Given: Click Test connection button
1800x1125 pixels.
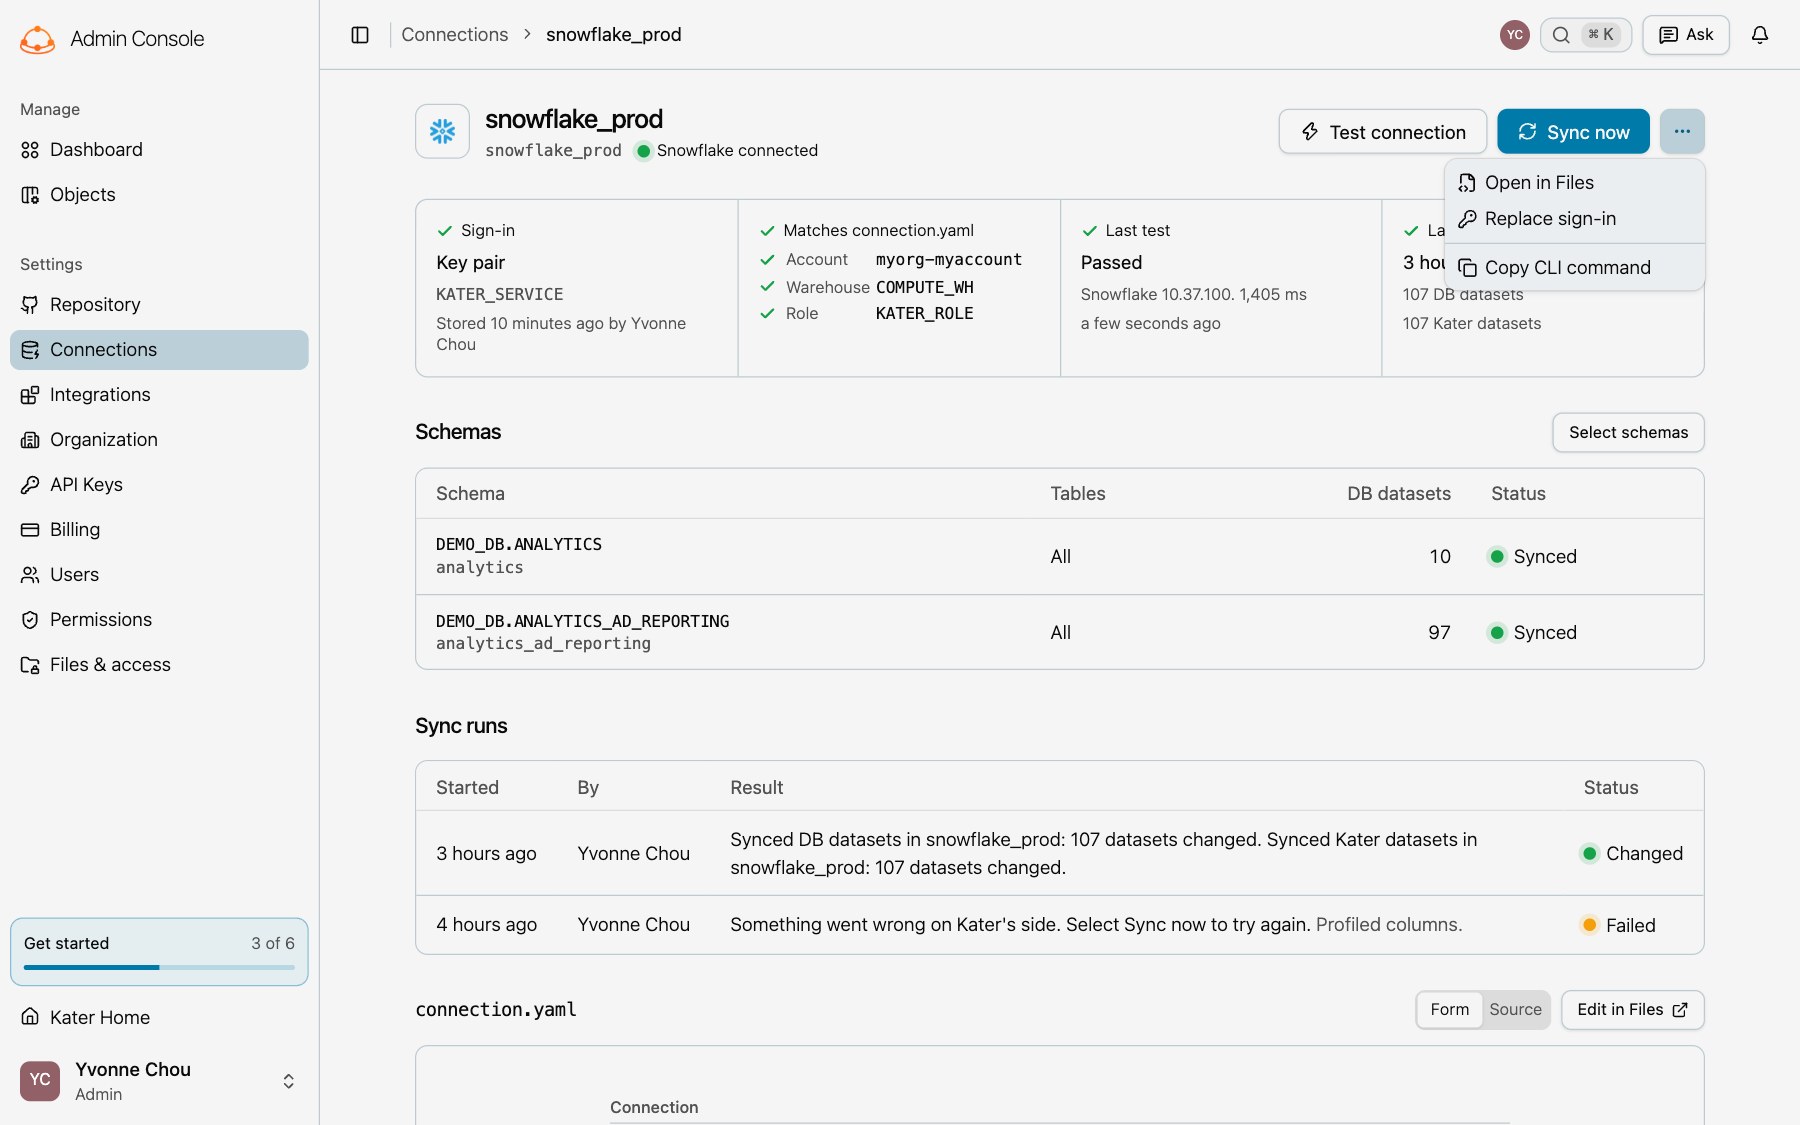Looking at the screenshot, I should (x=1383, y=132).
